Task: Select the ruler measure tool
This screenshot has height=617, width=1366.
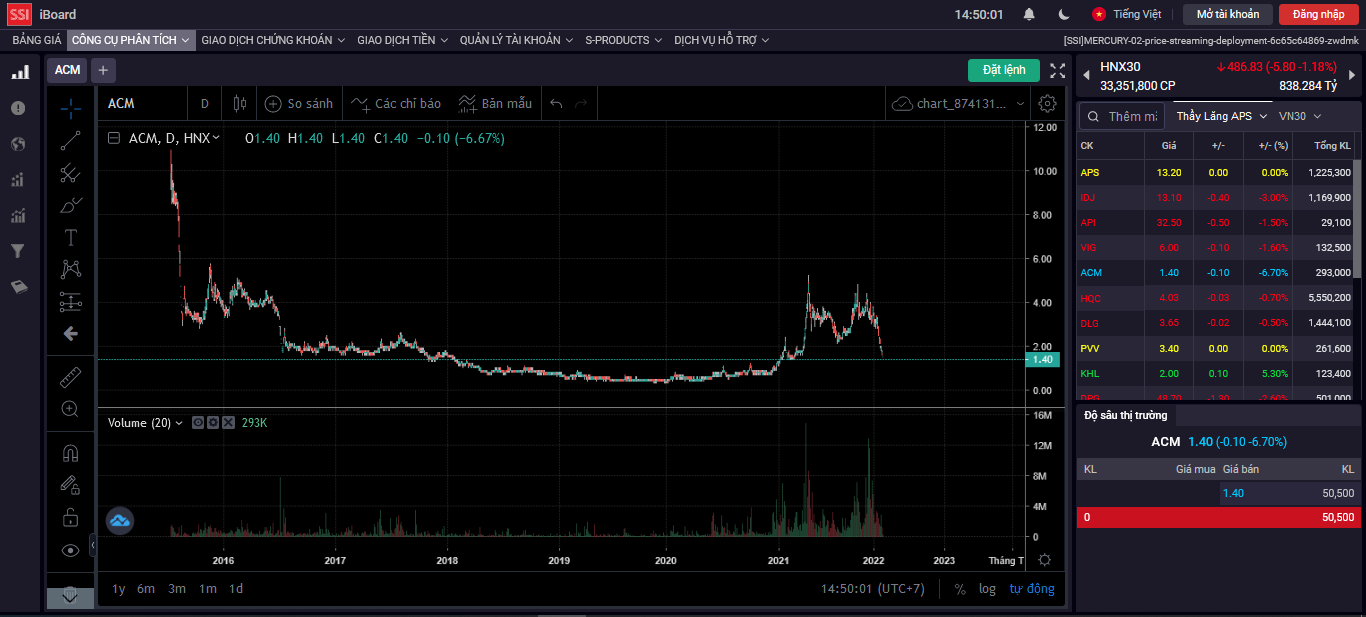Action: [x=70, y=377]
